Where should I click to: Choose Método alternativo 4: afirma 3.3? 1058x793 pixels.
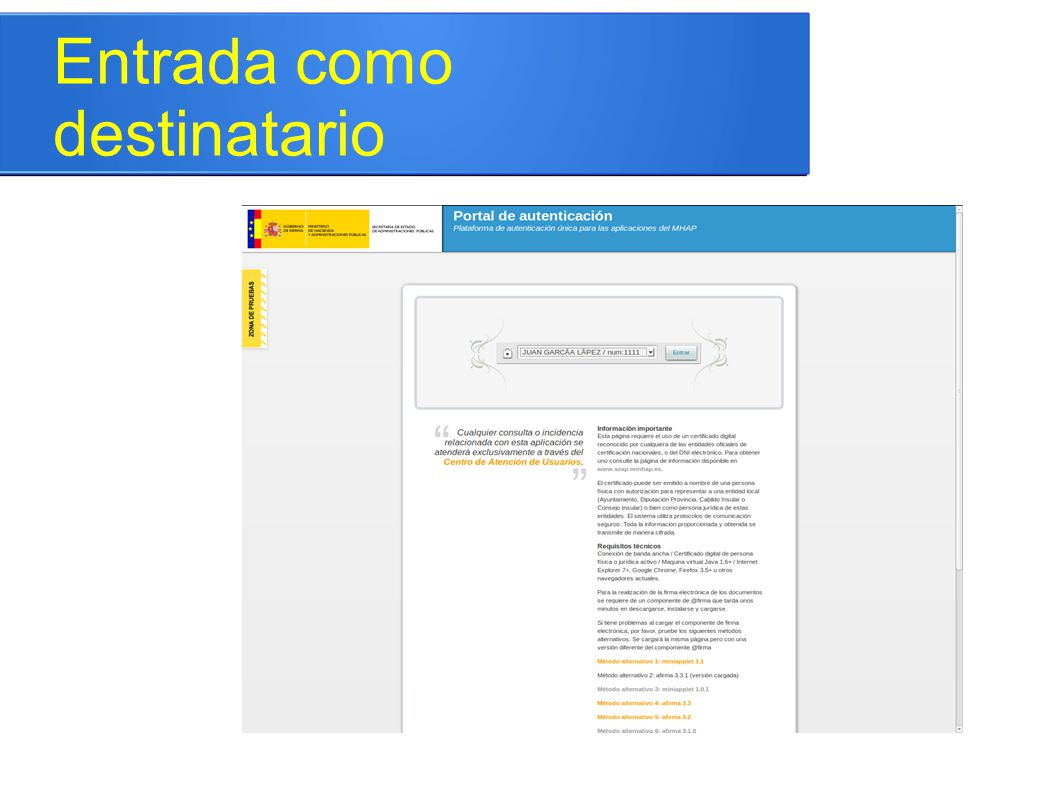(644, 703)
